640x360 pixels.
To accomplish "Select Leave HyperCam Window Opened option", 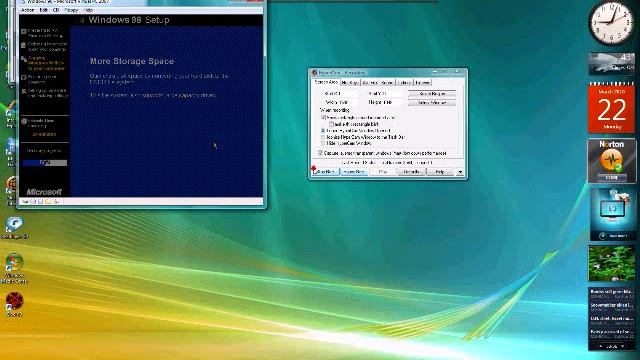I will point(323,131).
